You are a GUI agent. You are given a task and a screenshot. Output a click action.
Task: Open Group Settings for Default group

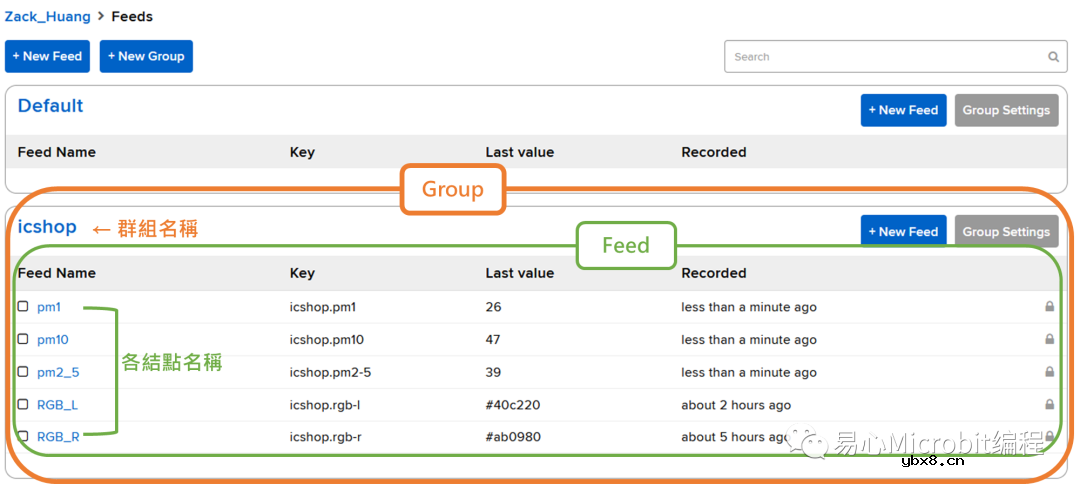click(x=1005, y=110)
